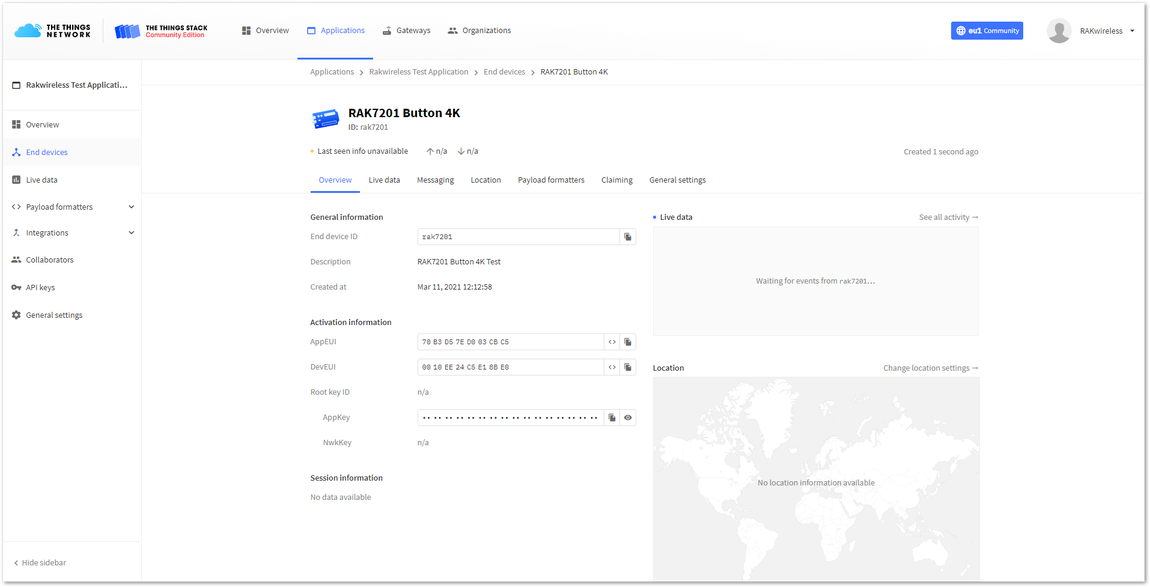Open API keys in the sidebar
This screenshot has height=587, width=1150.
click(x=71, y=288)
